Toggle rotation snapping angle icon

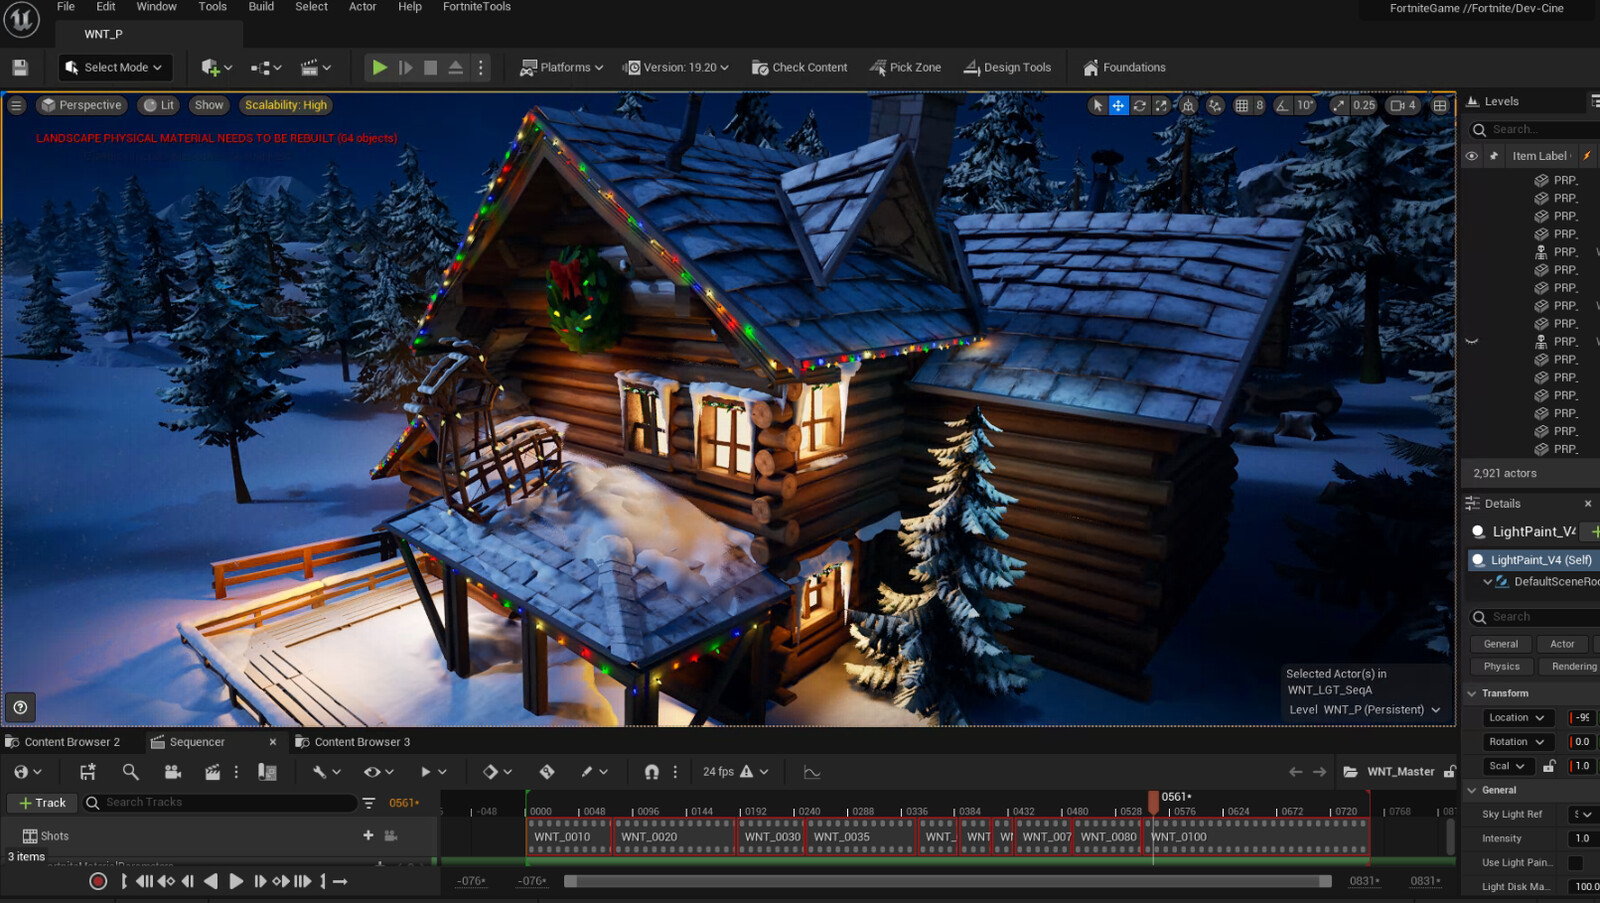1283,105
